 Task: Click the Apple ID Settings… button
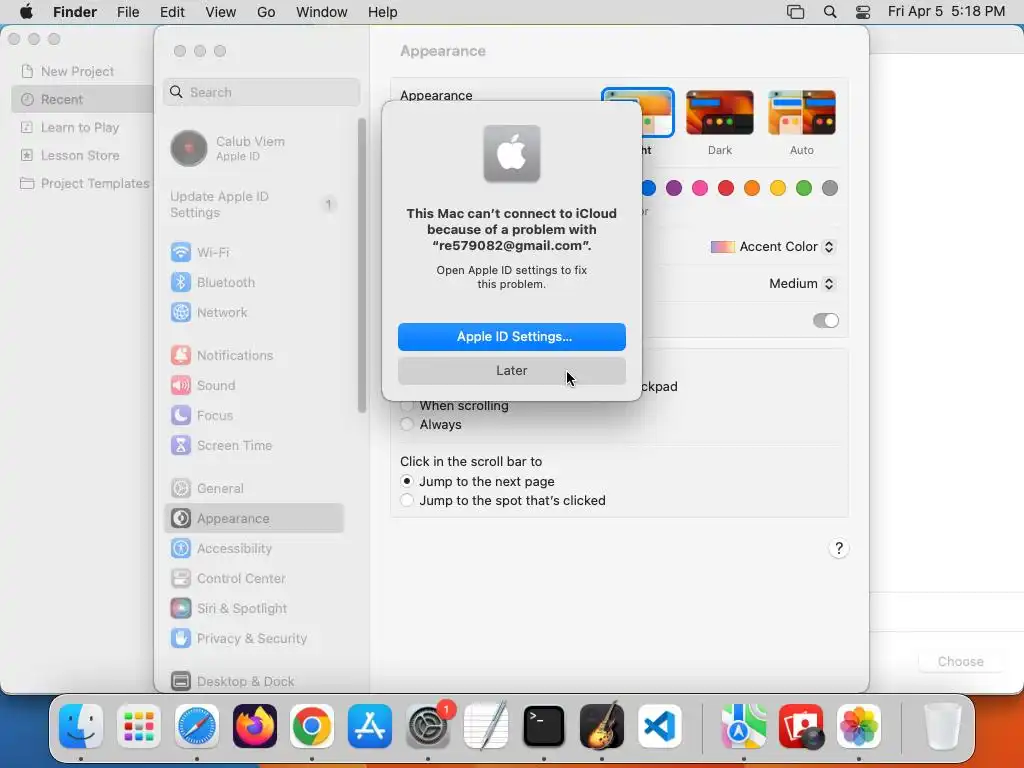[x=512, y=337]
